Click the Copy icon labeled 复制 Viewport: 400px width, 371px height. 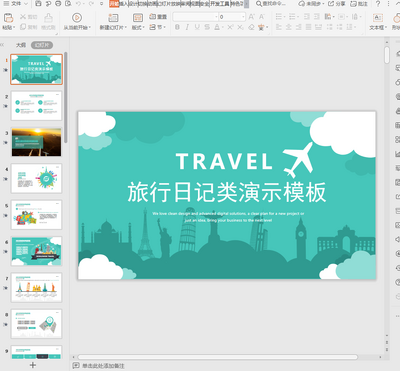[23, 27]
